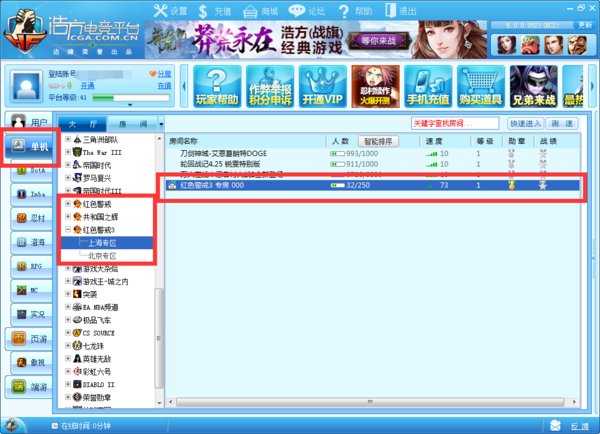Screen dimensions: 600x434
Task: Expand the 极品飞车 tree node
Action: (x=68, y=320)
